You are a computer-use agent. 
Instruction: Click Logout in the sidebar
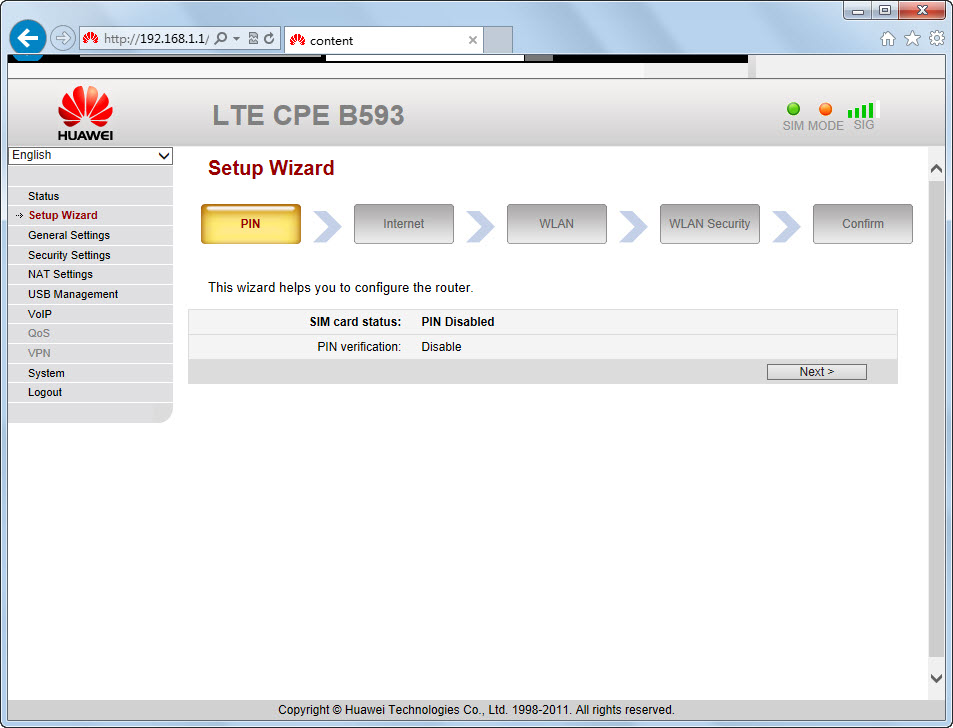click(45, 392)
